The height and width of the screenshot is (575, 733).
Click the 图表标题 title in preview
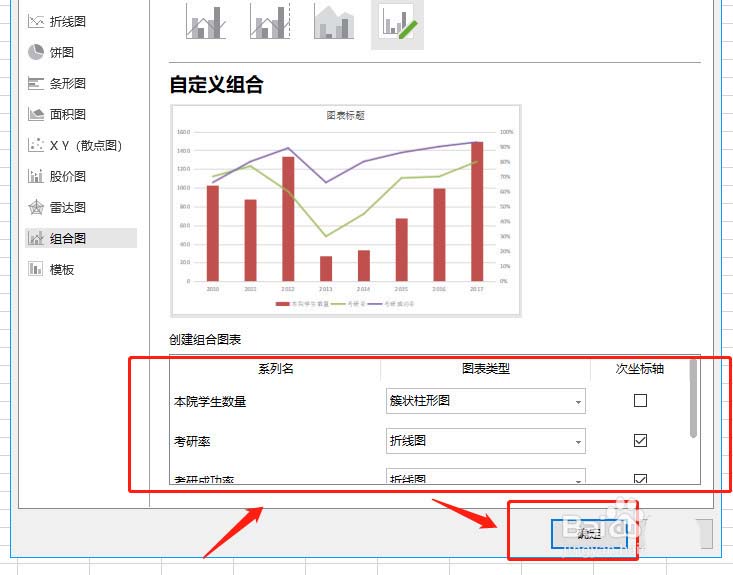click(x=345, y=115)
